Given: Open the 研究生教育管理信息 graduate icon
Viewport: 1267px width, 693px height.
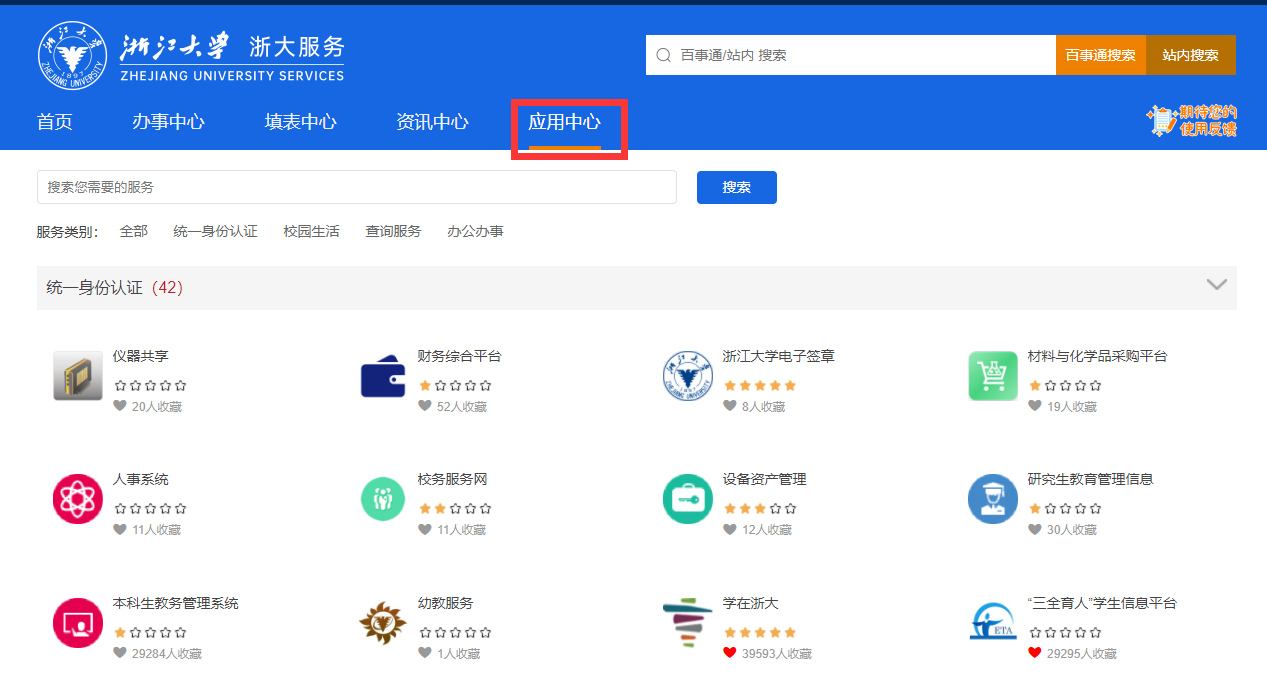Looking at the screenshot, I should 993,499.
